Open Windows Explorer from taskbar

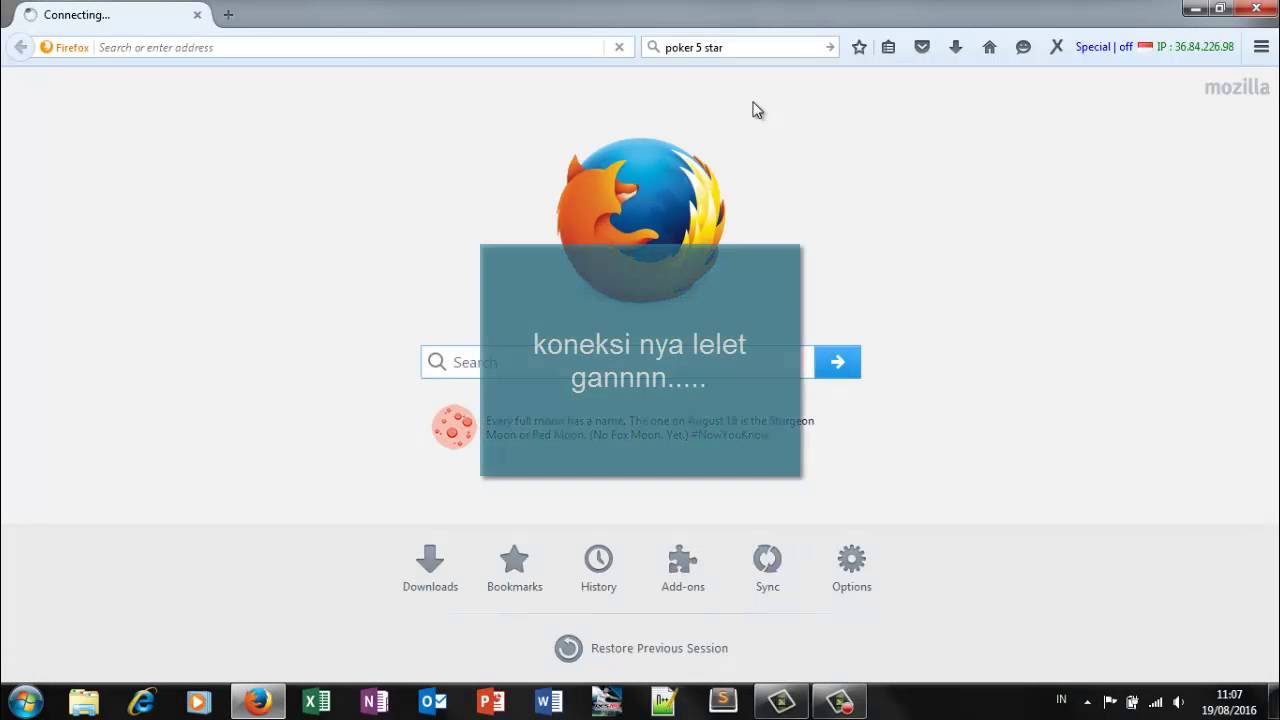click(84, 701)
